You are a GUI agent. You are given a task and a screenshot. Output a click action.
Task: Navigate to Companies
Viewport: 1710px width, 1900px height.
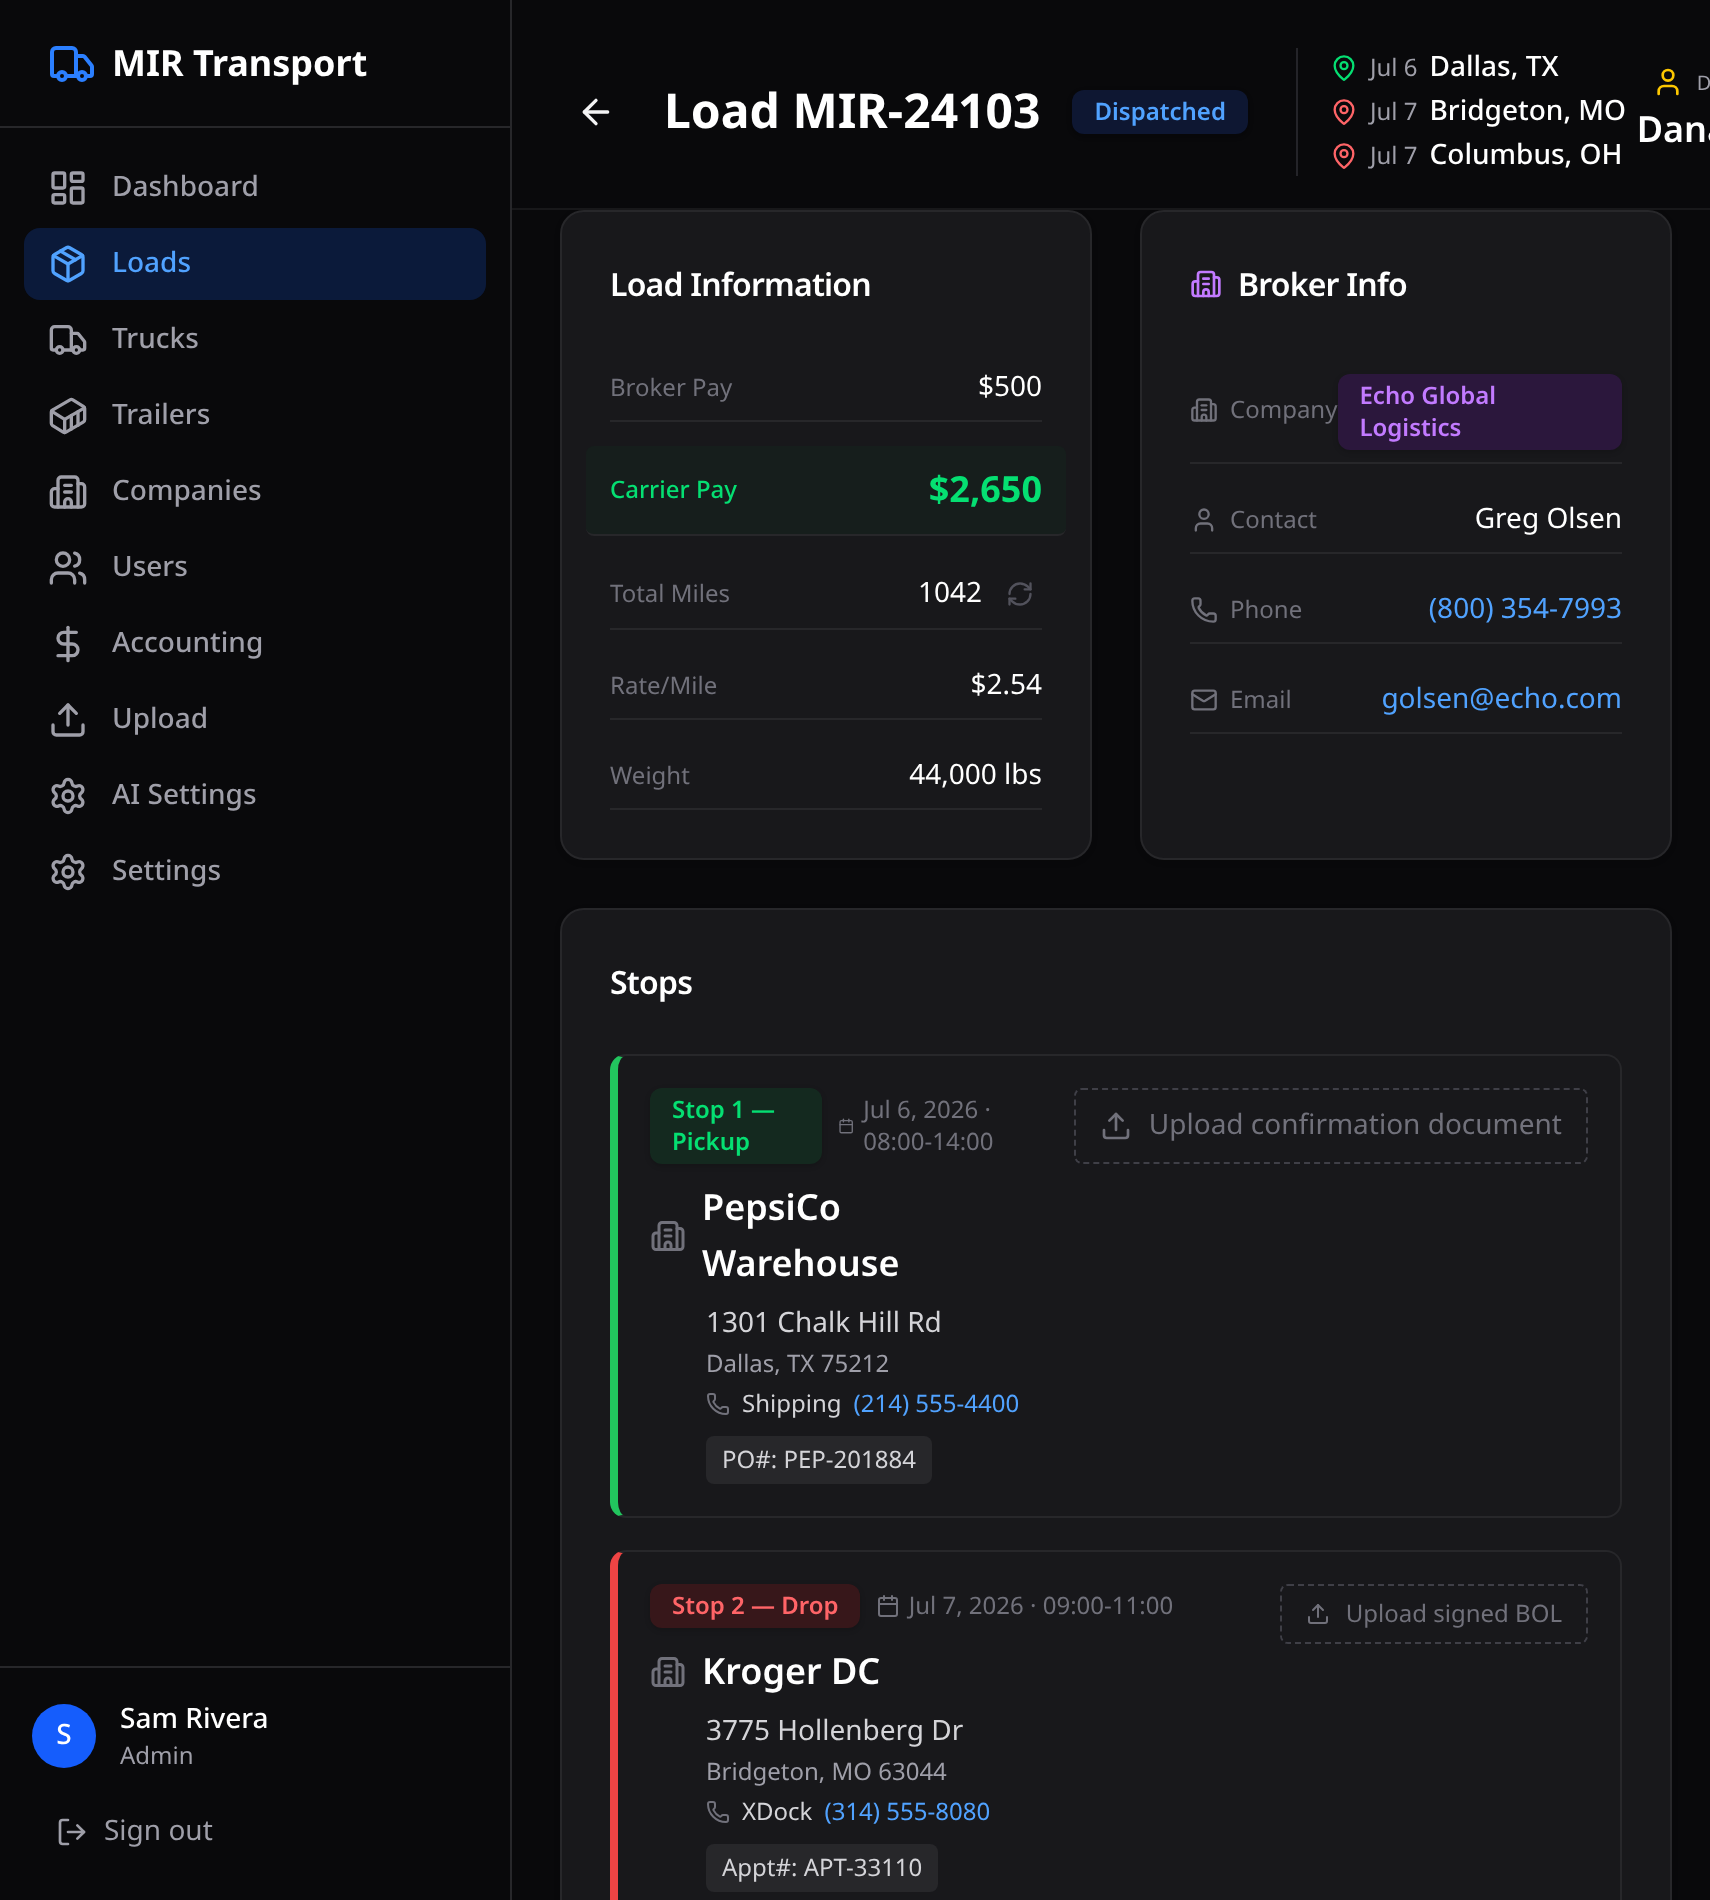pos(255,491)
